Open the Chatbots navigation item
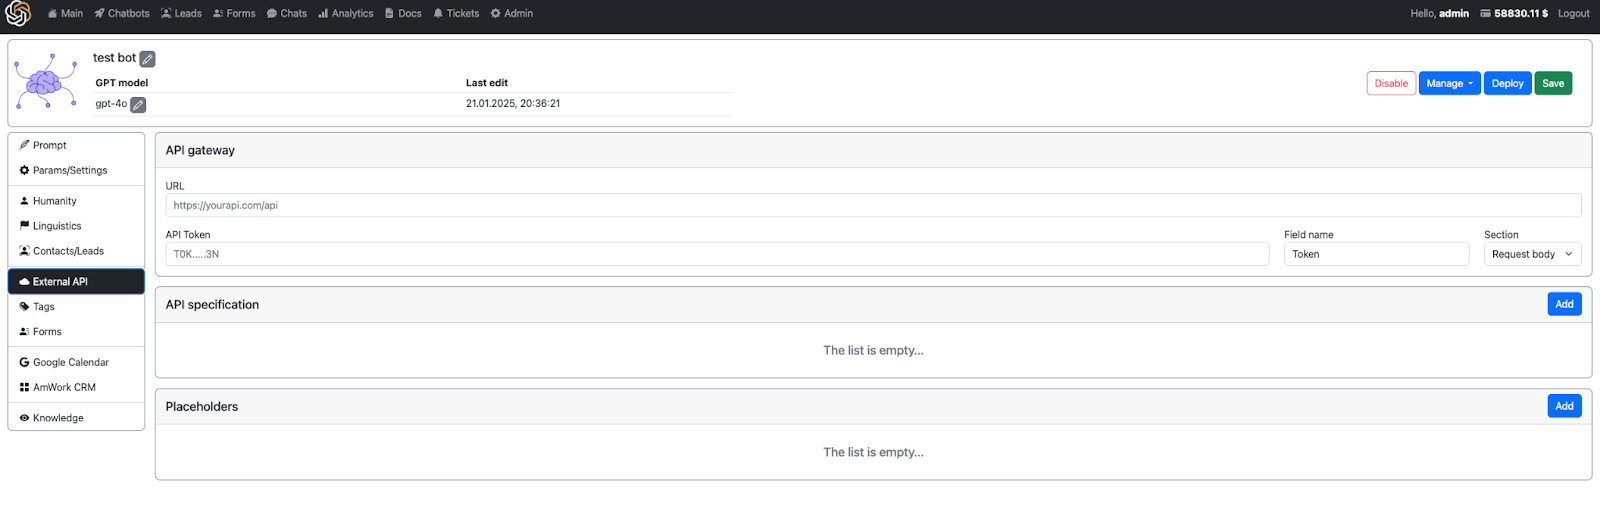Image resolution: width=1600 pixels, height=530 pixels. [122, 13]
